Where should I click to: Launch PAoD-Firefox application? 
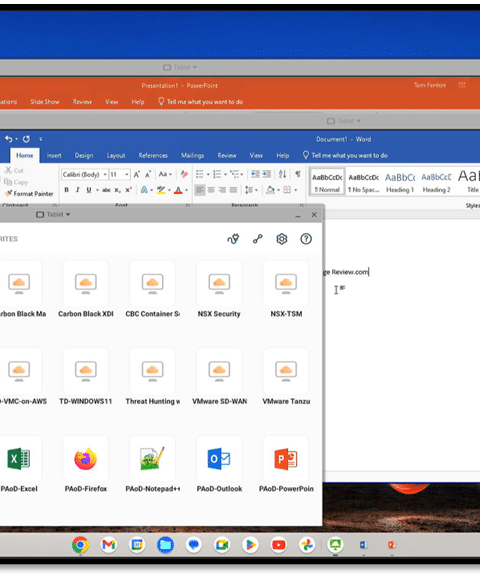point(86,459)
